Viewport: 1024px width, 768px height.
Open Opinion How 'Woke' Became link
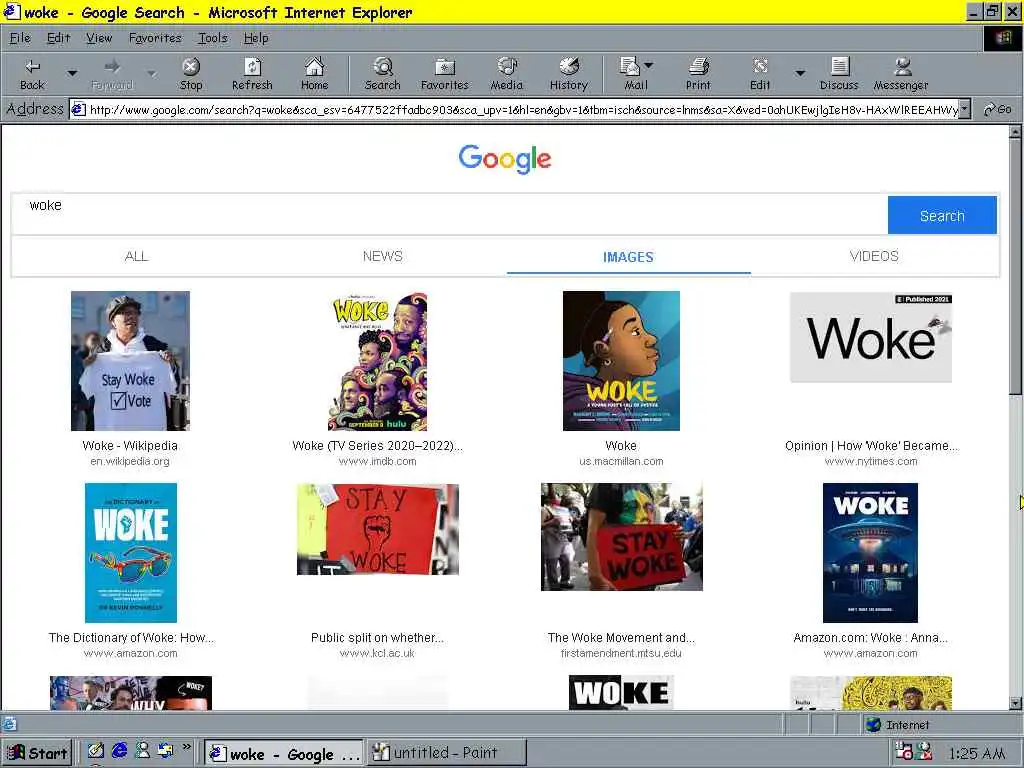pos(871,445)
